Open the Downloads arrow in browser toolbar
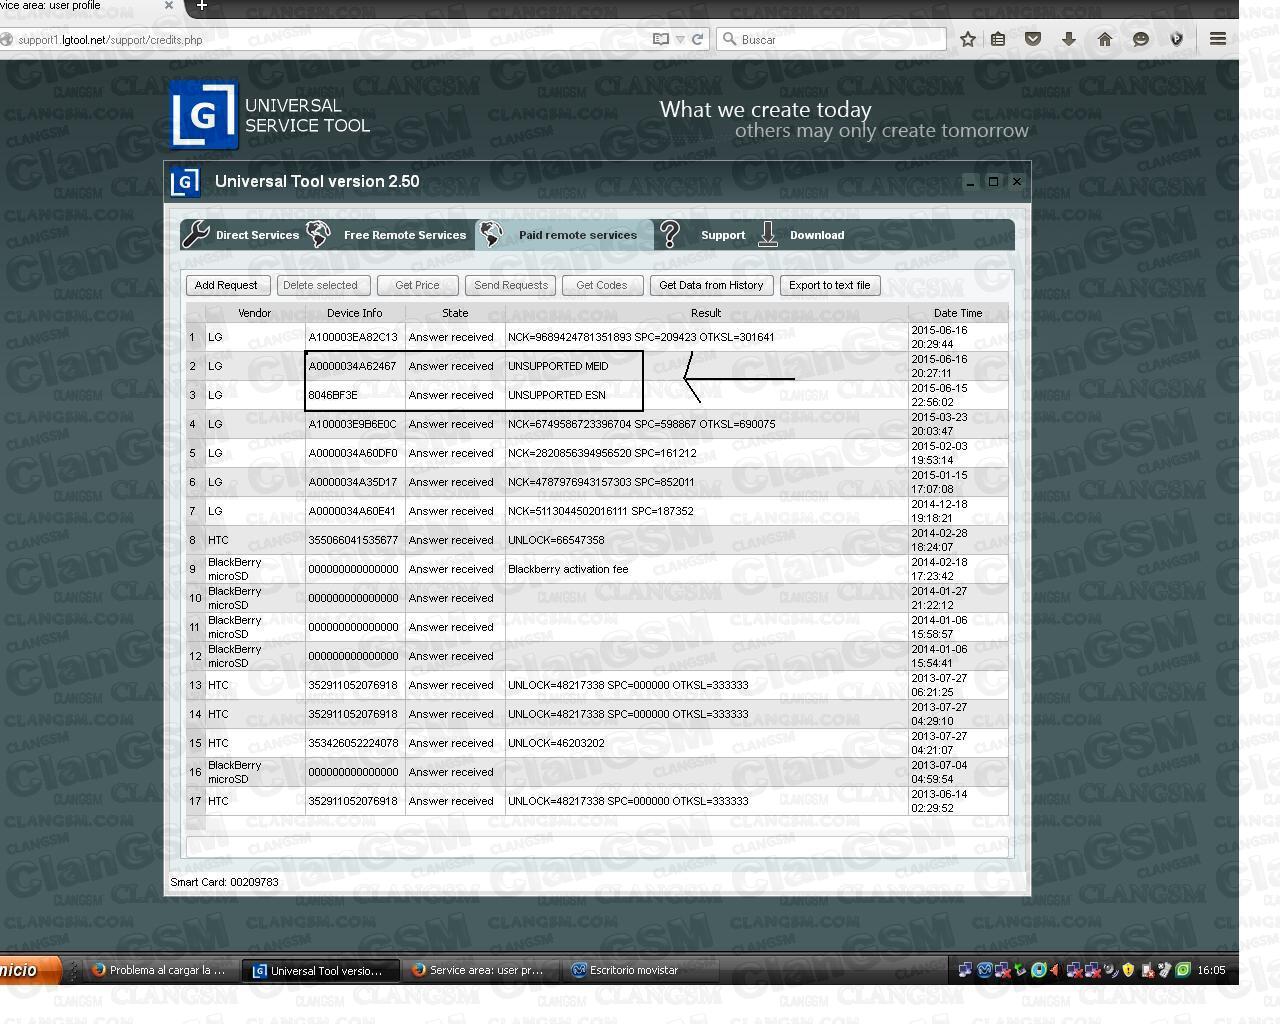 [1068, 39]
